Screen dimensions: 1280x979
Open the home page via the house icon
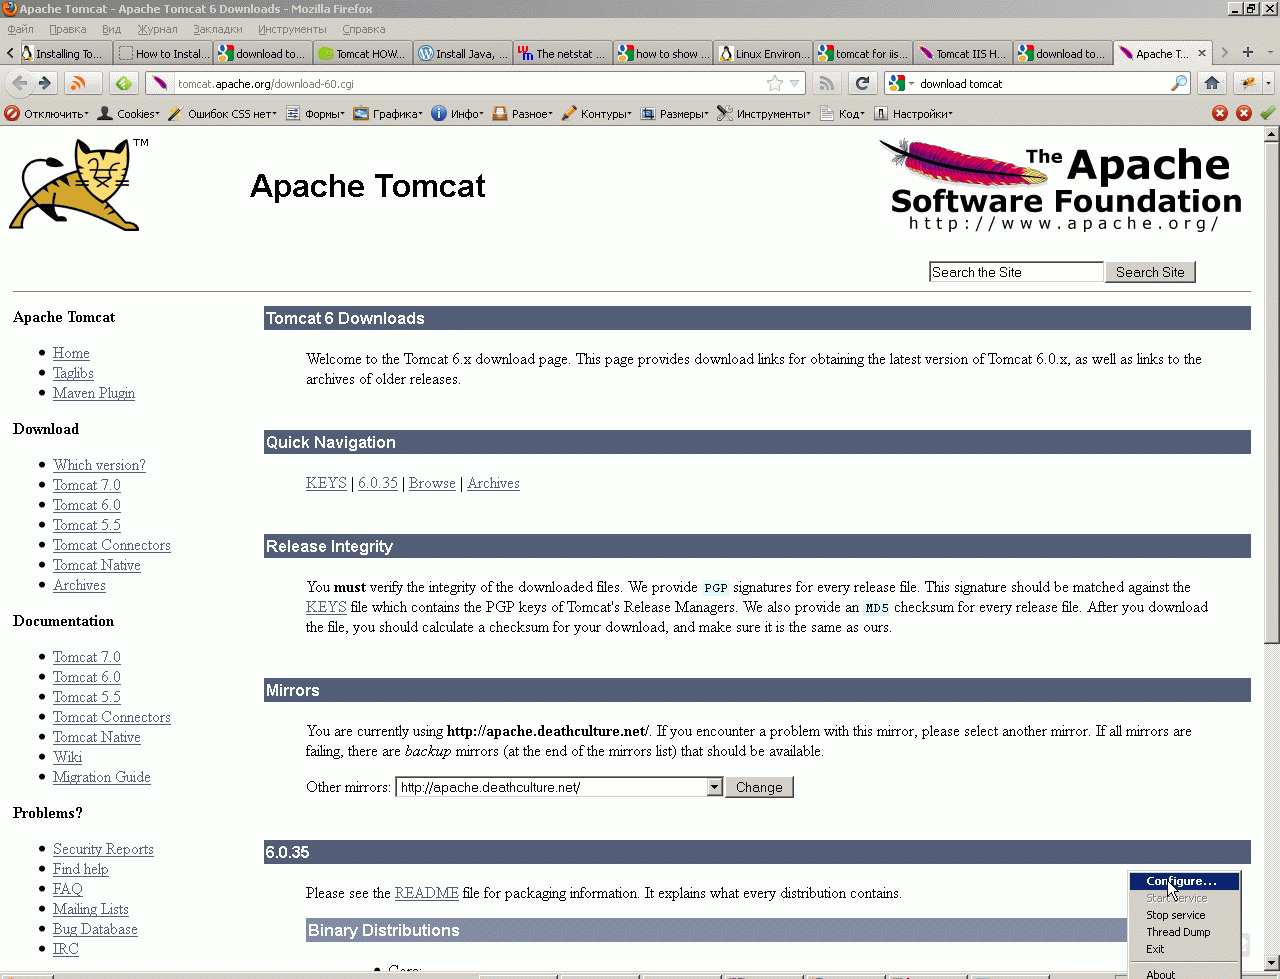[1212, 83]
